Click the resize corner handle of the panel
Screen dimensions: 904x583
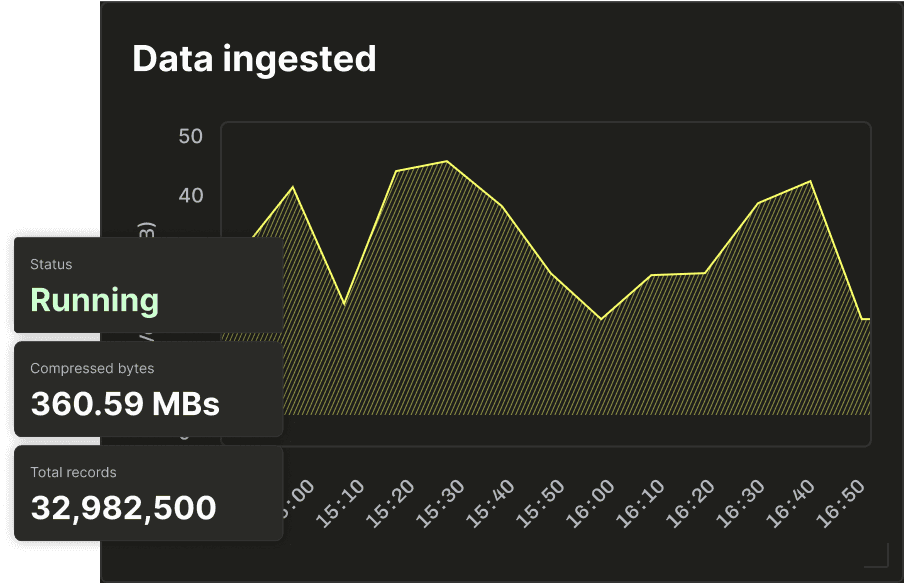coord(877,555)
